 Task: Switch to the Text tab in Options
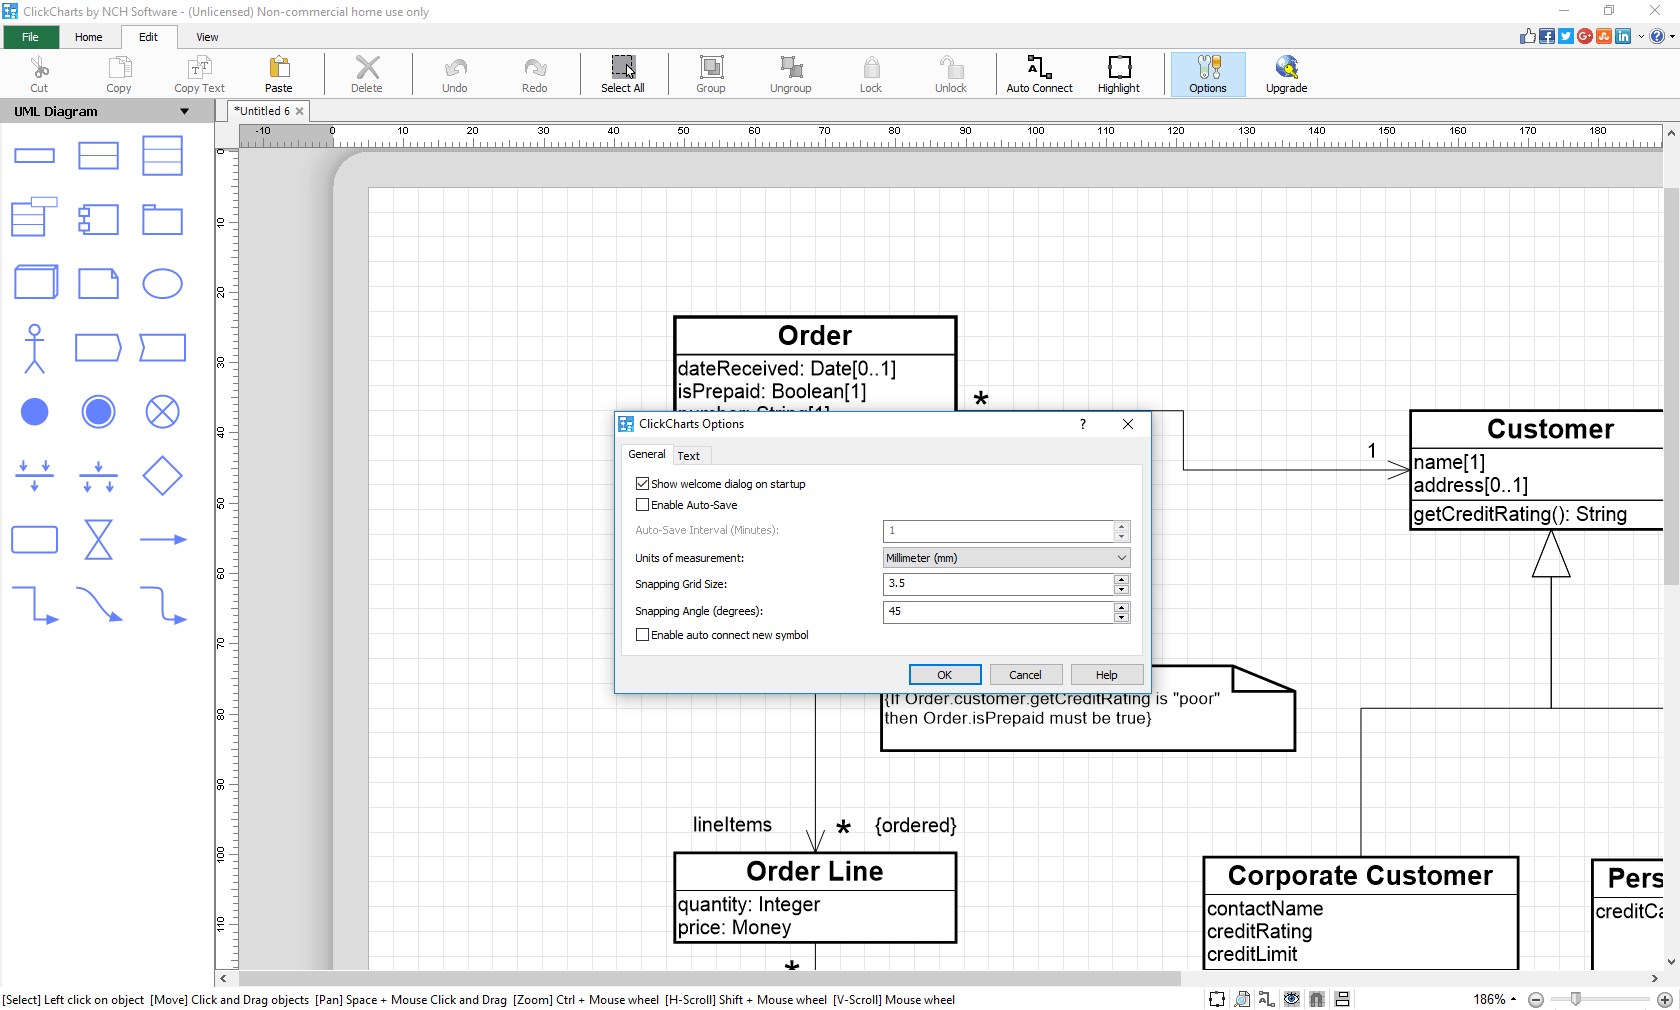click(689, 455)
